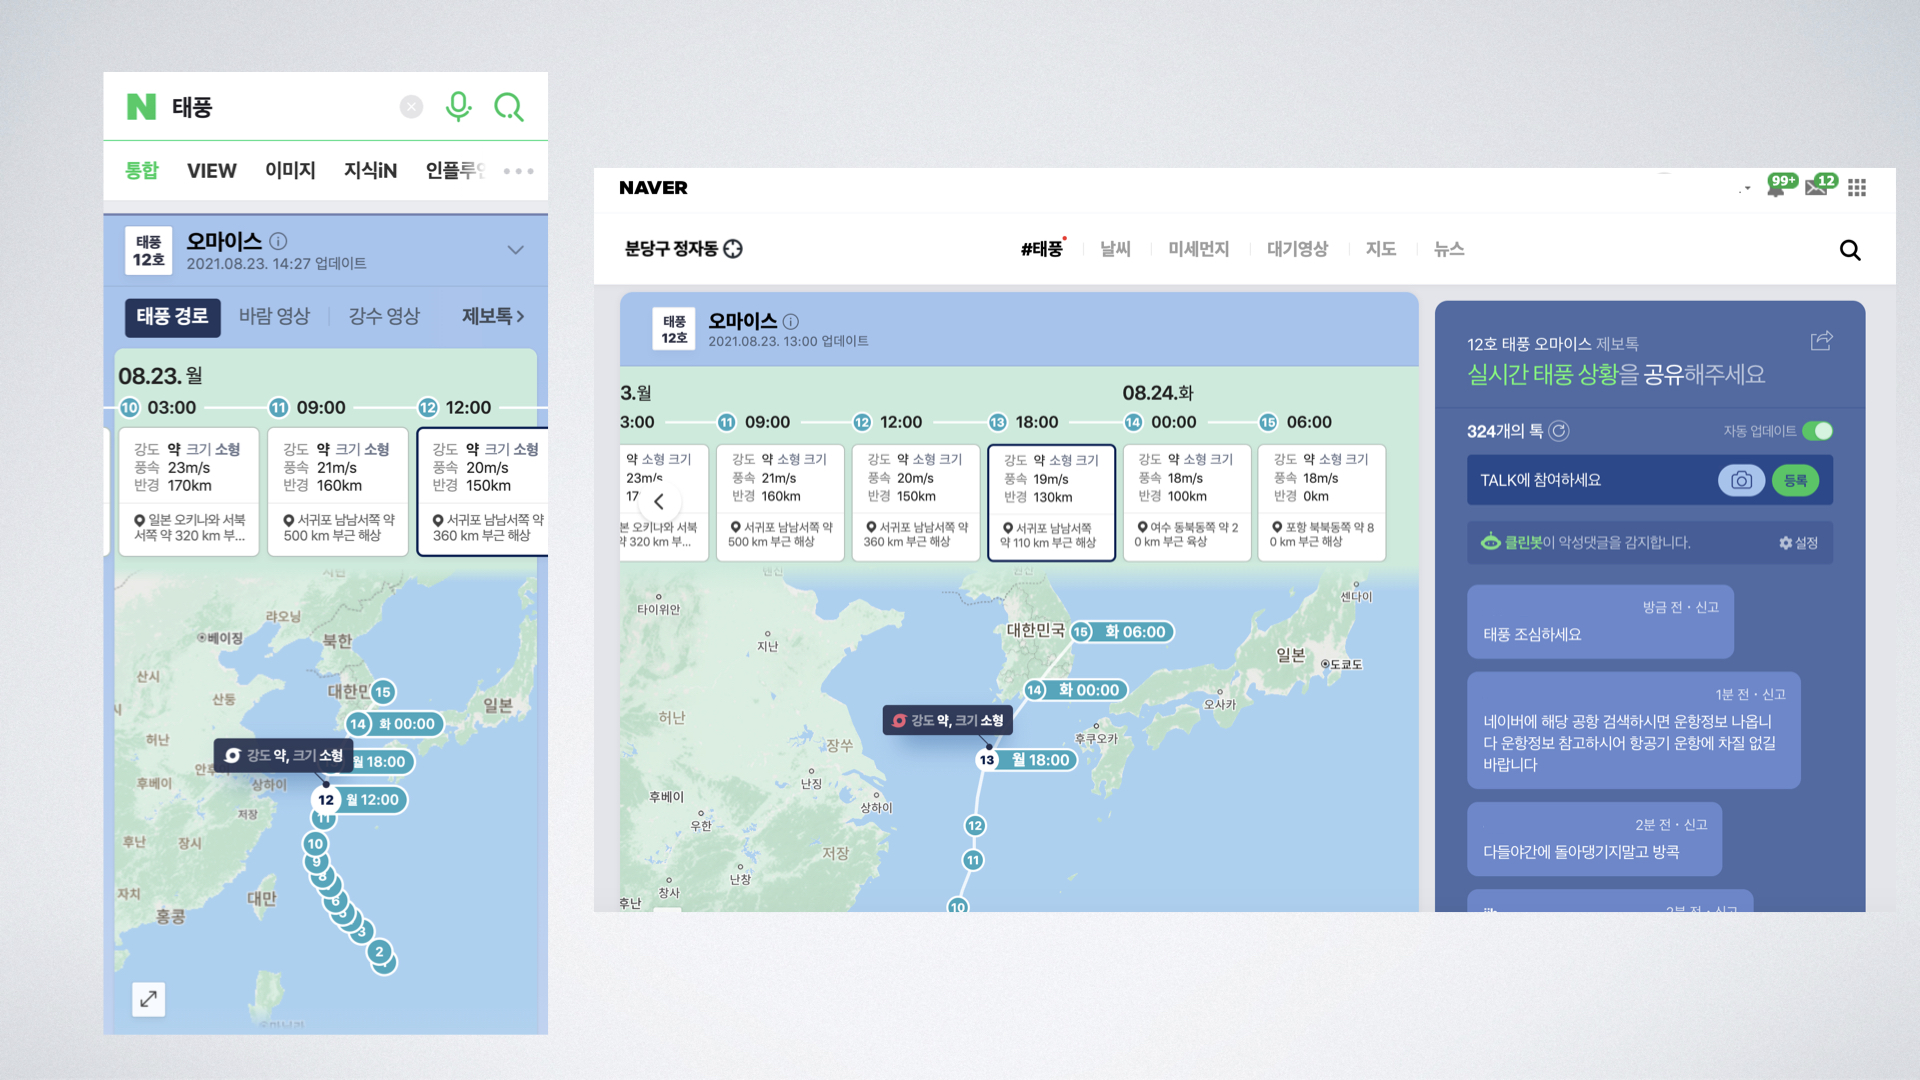Viewport: 1920px width, 1080px height.
Task: Open the 대기영상 menu item
Action: tap(1297, 249)
